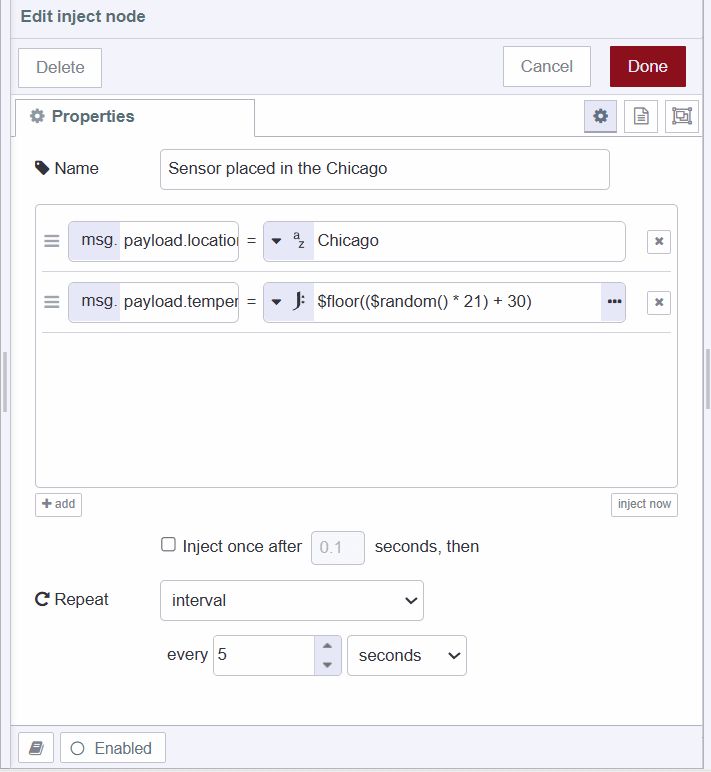Edit the payload.temperature property name

180,302
